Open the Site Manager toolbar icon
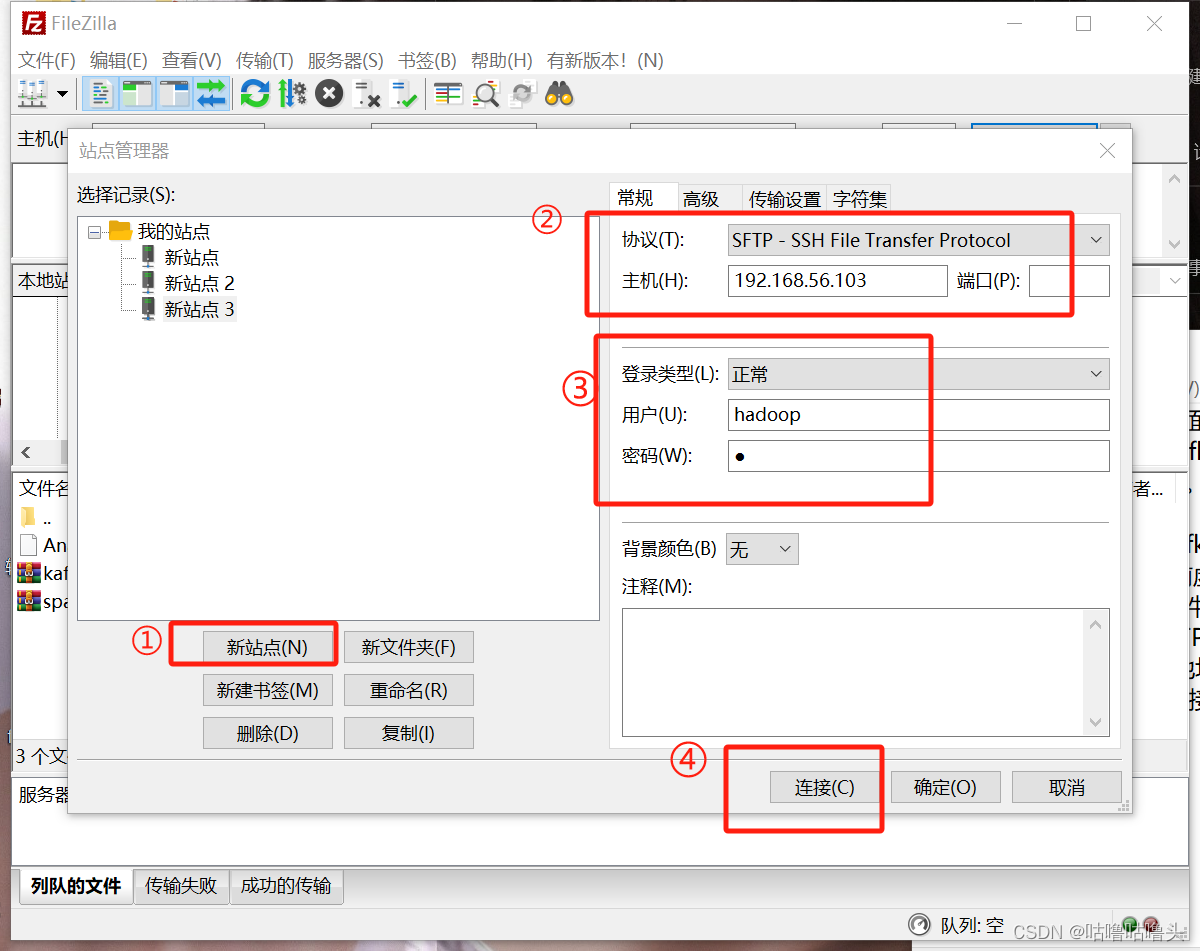The image size is (1200, 951). pyautogui.click(x=33, y=94)
